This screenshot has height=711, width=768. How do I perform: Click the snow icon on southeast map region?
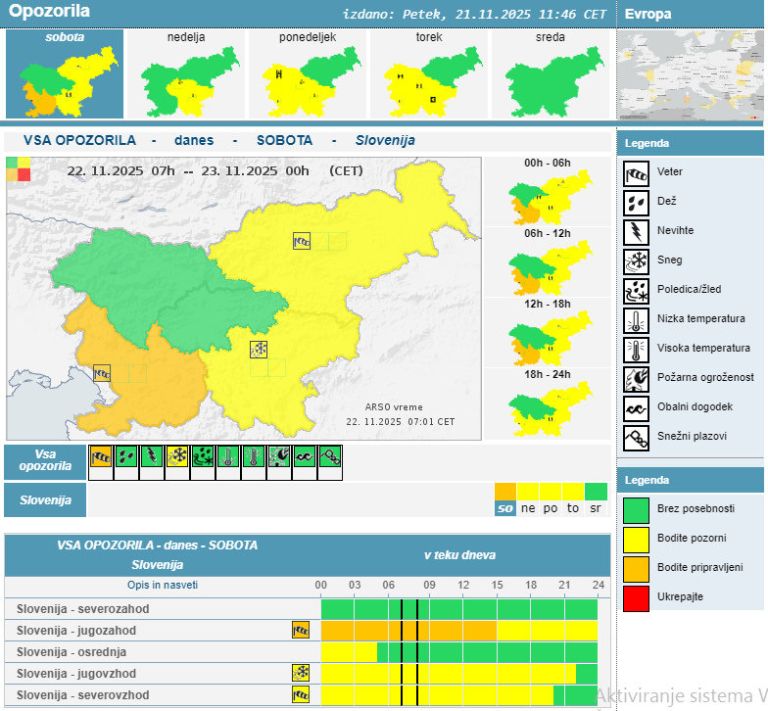tap(259, 349)
